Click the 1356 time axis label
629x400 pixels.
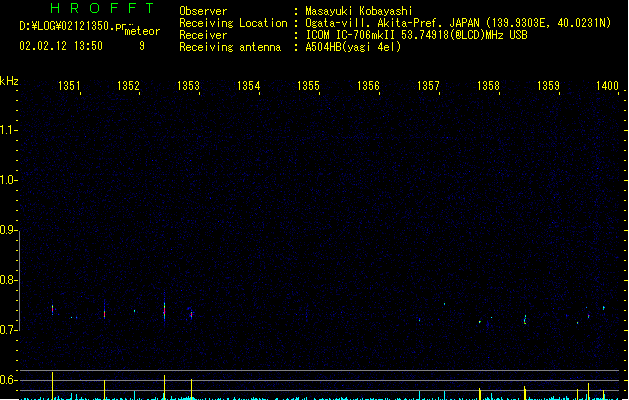click(368, 85)
